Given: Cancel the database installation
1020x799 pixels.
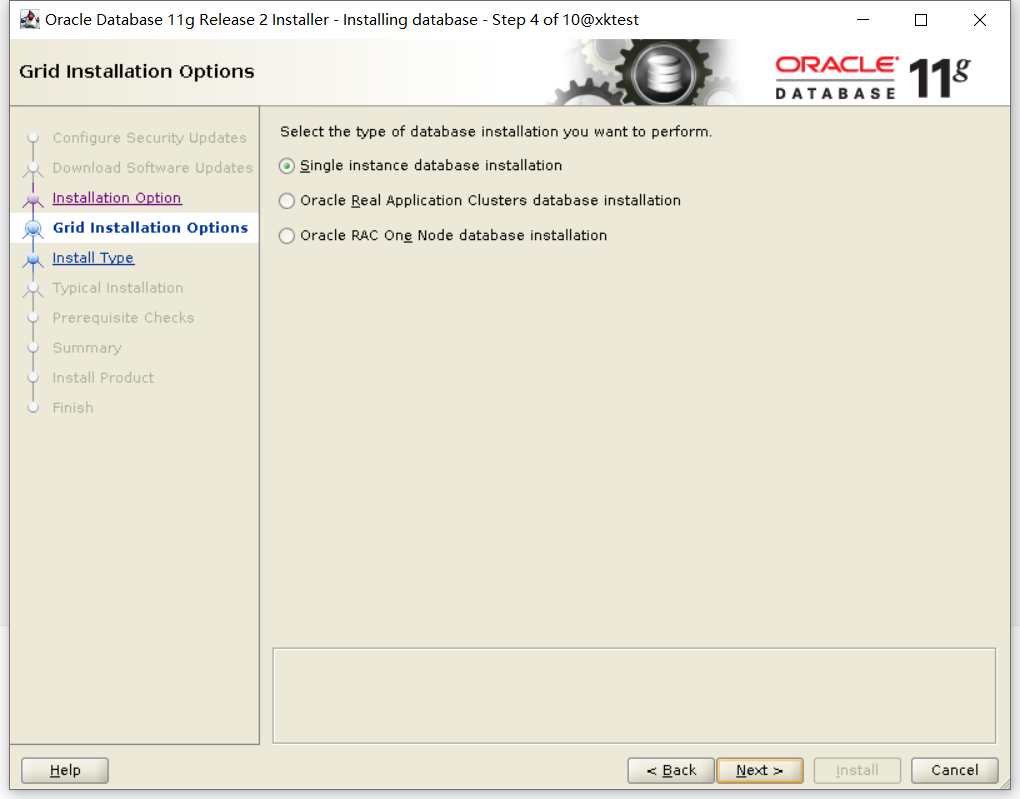Looking at the screenshot, I should (x=954, y=770).
